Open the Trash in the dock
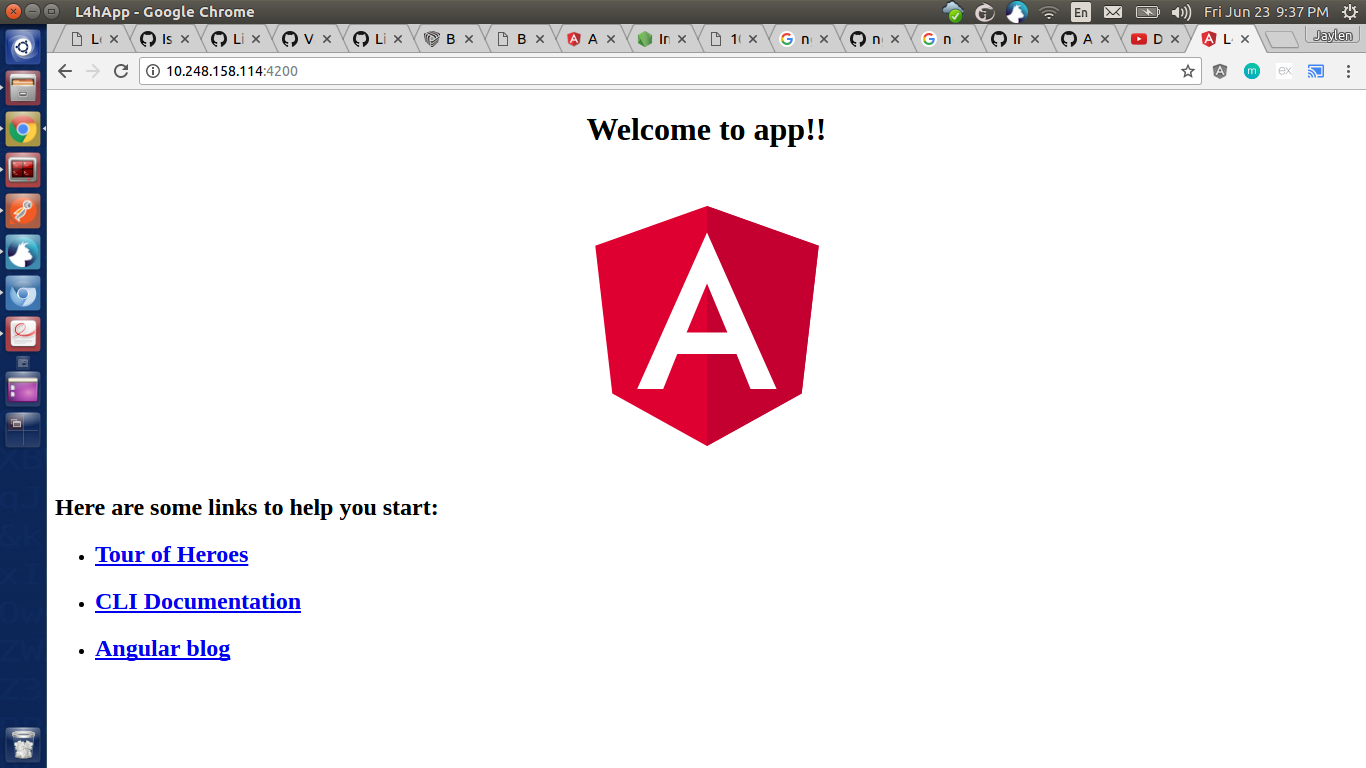This screenshot has width=1366, height=768. point(23,745)
